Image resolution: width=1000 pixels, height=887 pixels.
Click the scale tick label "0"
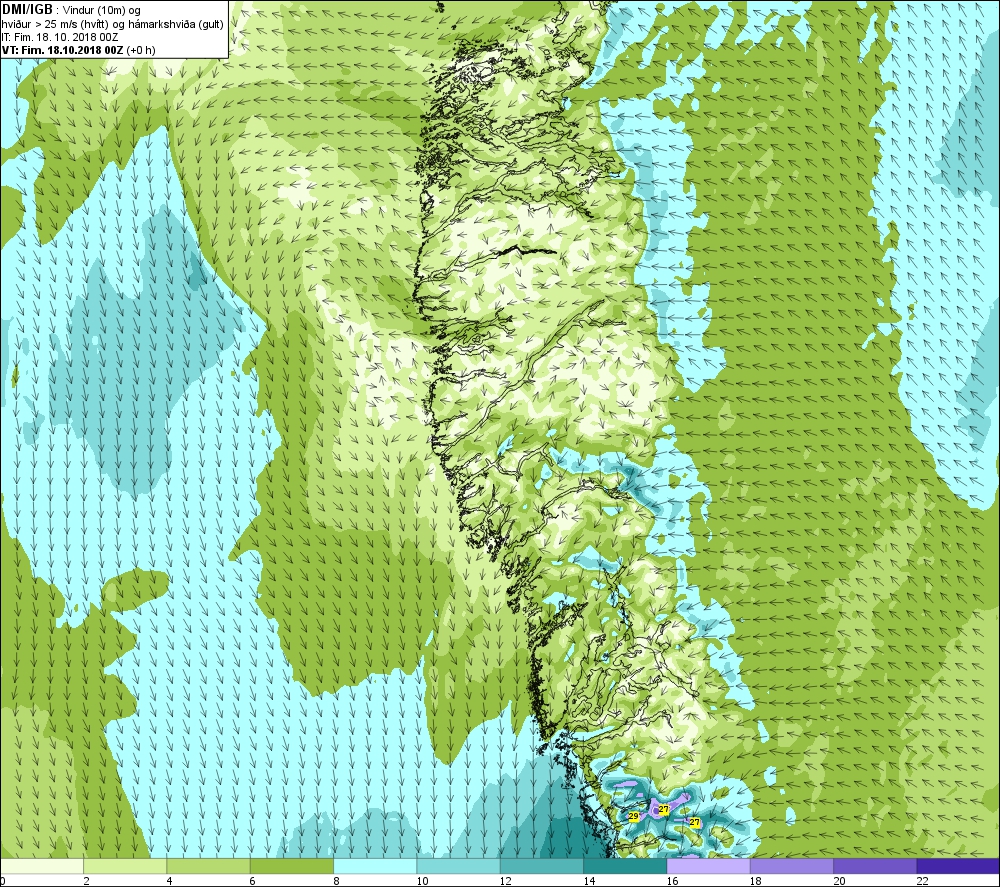[x=3, y=881]
